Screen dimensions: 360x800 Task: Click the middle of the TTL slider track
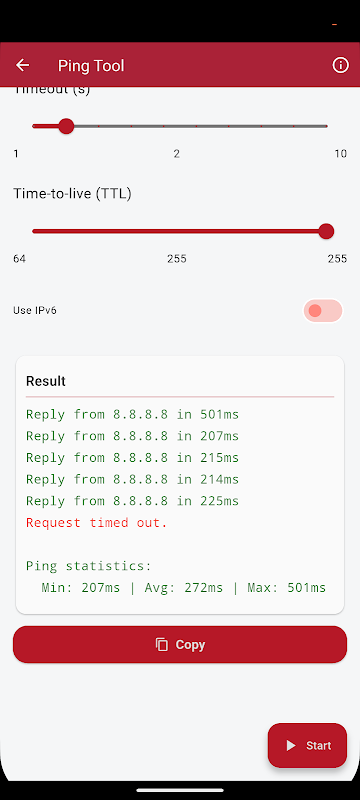(179, 231)
